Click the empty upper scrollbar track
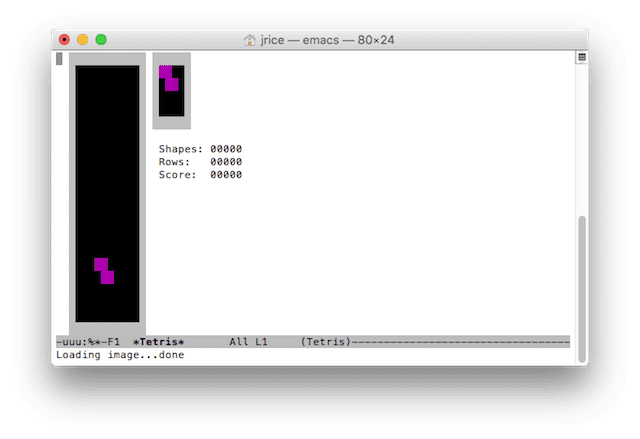 tap(581, 140)
